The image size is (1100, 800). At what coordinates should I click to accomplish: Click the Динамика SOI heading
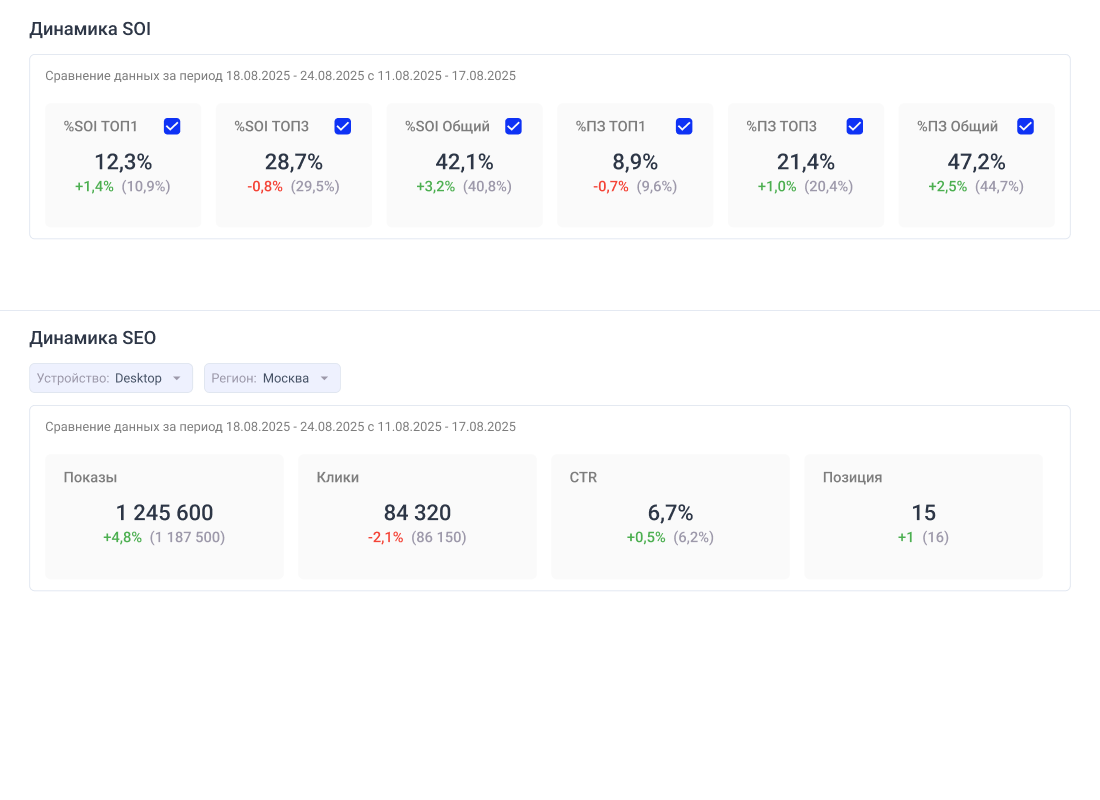[90, 29]
